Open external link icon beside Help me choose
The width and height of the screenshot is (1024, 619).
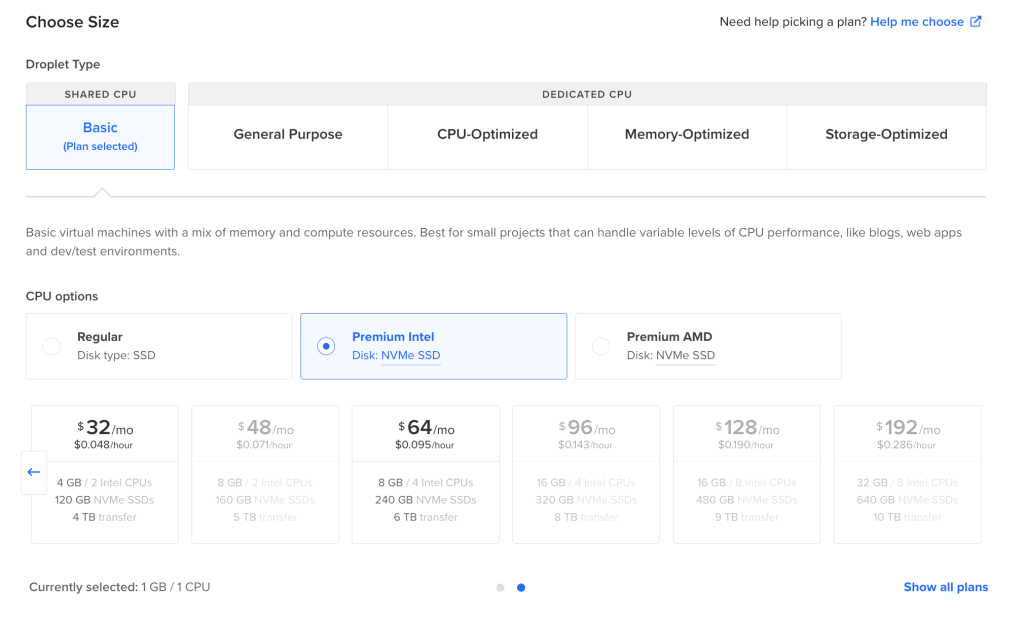click(x=976, y=22)
